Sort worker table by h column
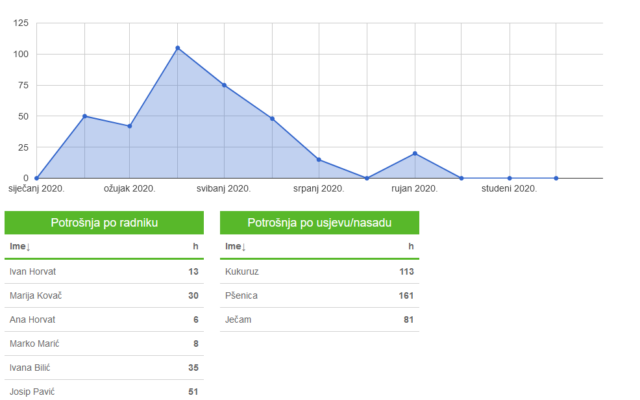 (196, 246)
